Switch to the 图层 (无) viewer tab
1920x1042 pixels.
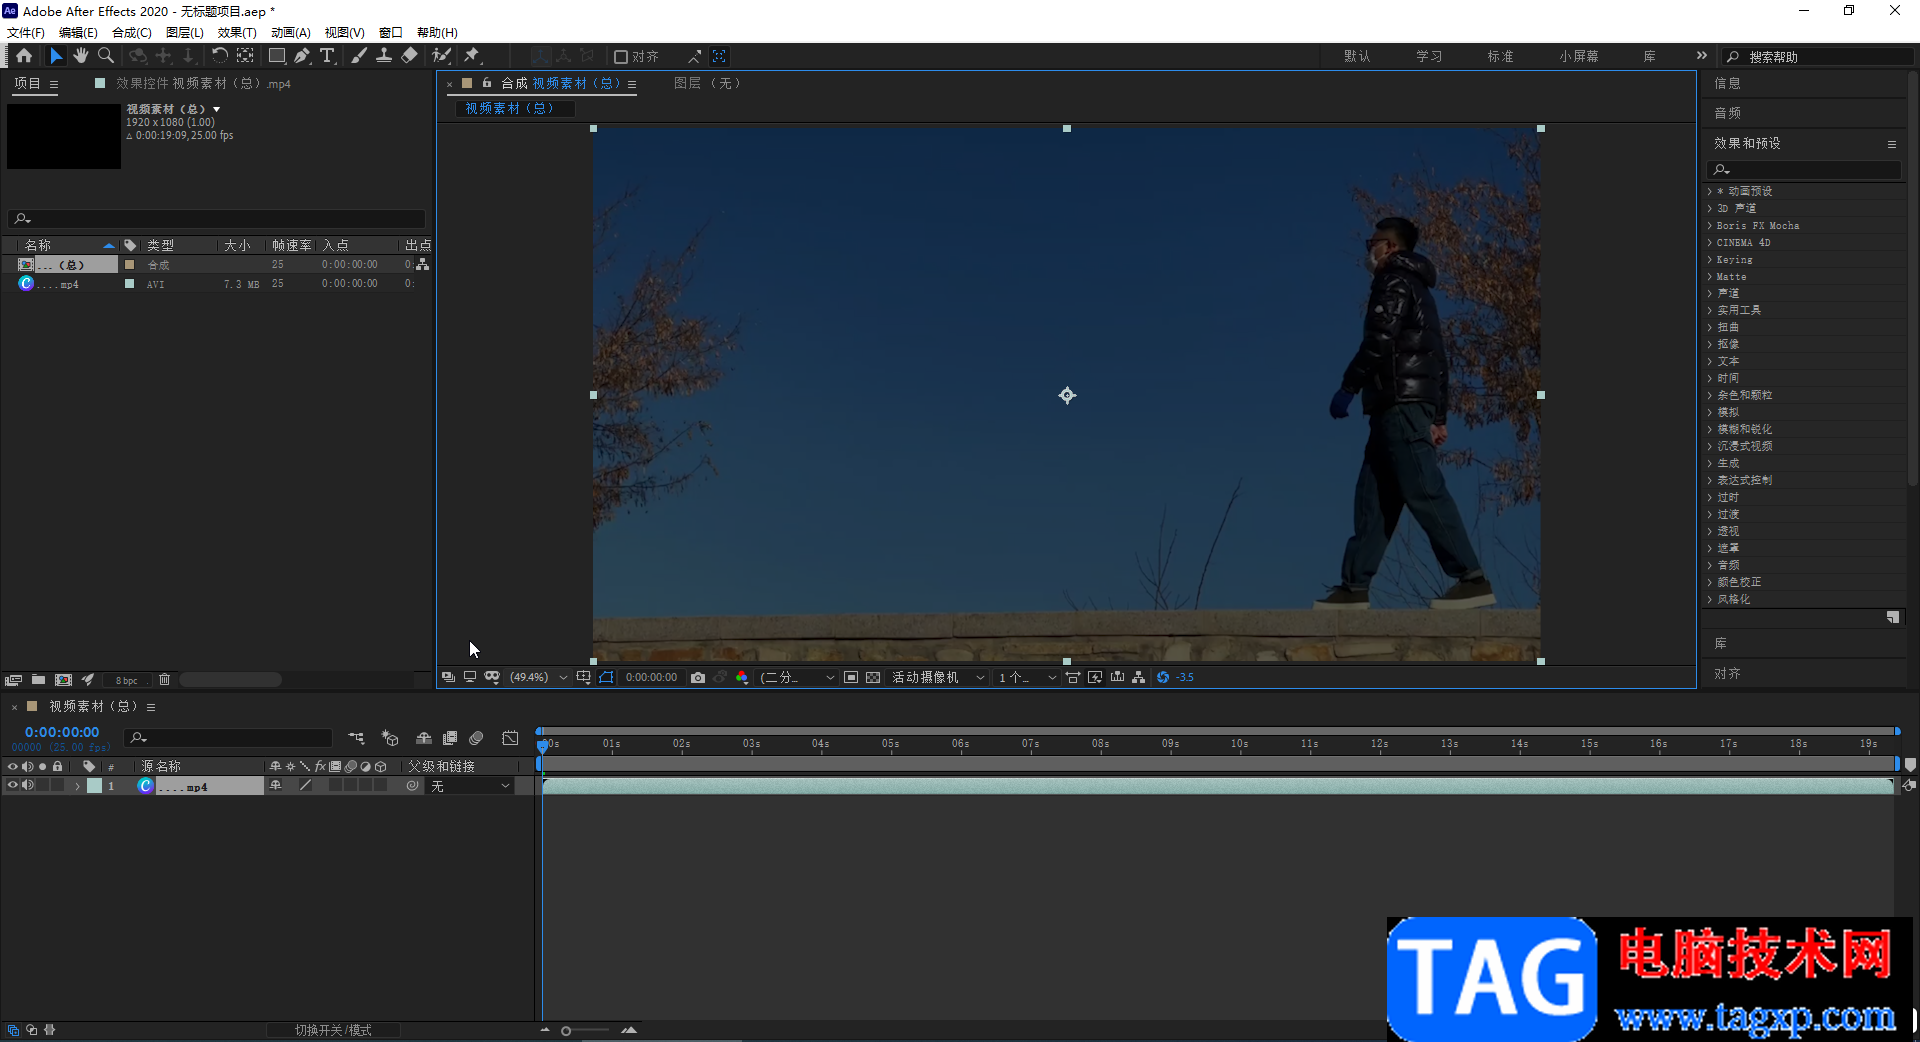pos(707,83)
